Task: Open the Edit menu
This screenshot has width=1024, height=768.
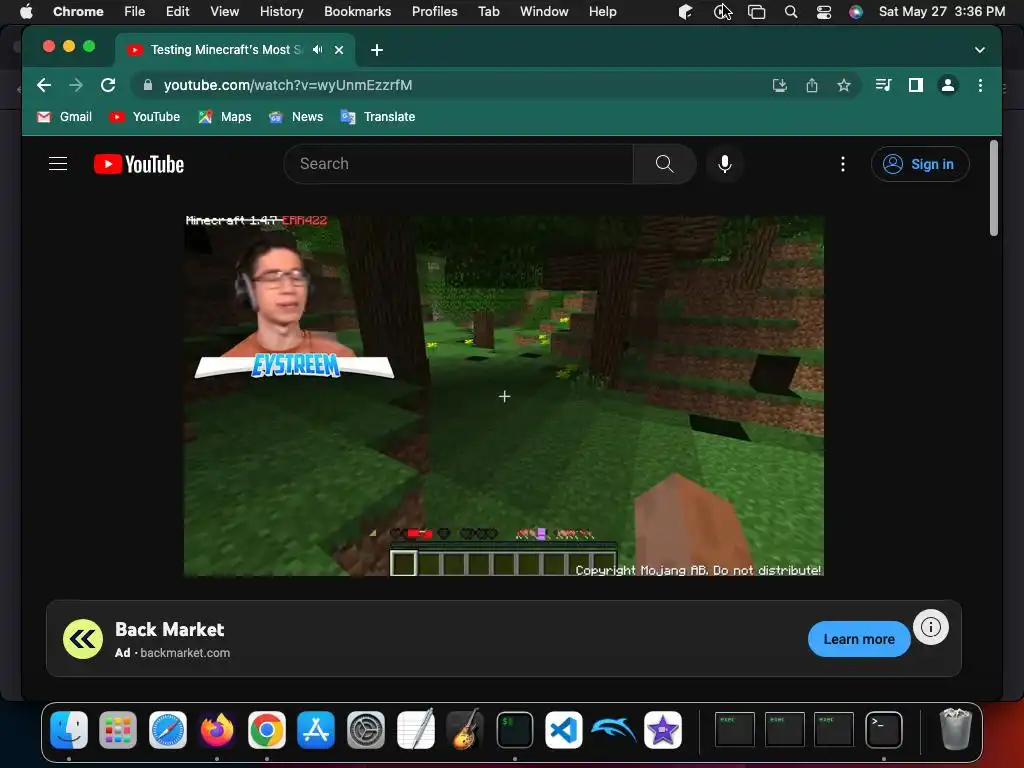Action: pos(177,11)
